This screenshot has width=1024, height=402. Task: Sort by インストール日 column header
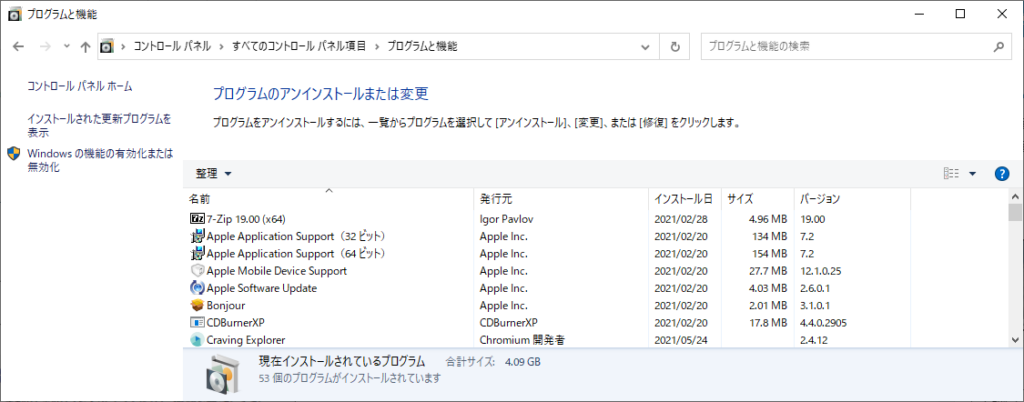coord(685,198)
